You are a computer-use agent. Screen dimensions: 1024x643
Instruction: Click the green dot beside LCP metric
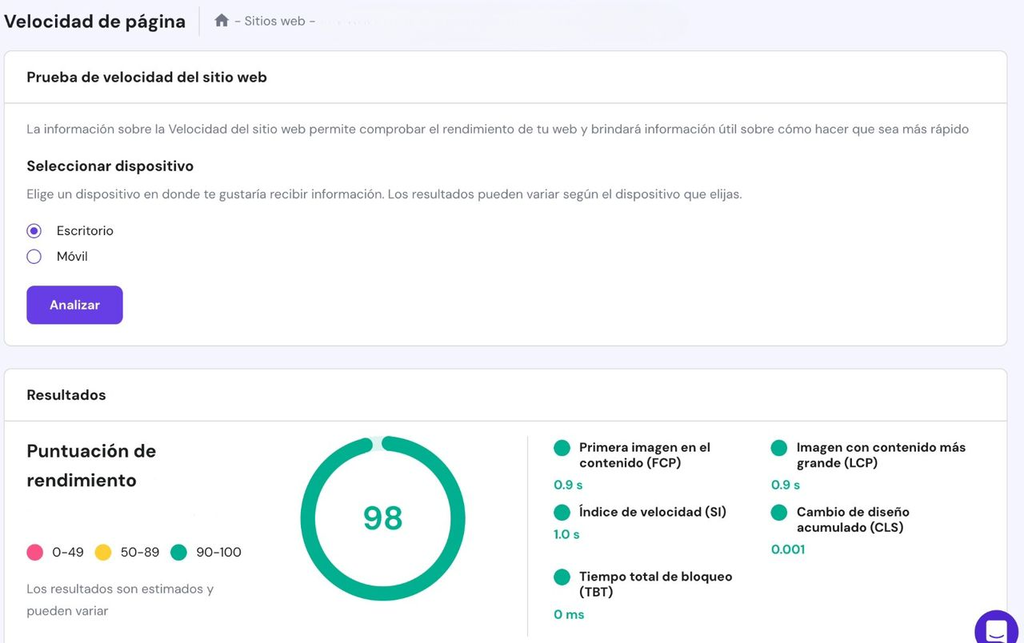pos(779,448)
